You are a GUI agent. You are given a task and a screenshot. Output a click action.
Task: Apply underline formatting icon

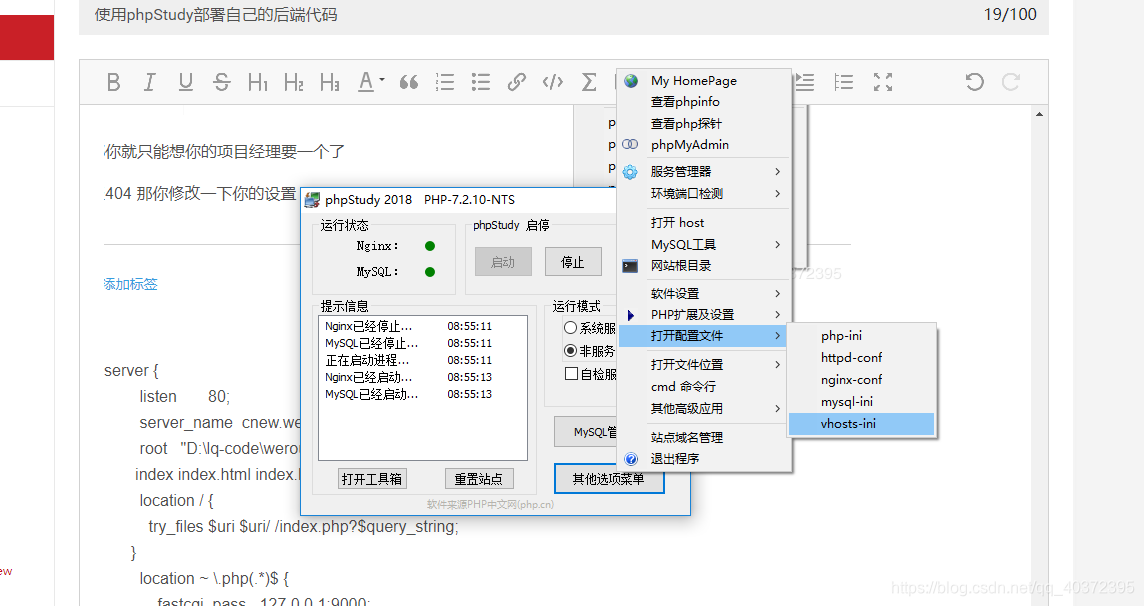point(185,82)
